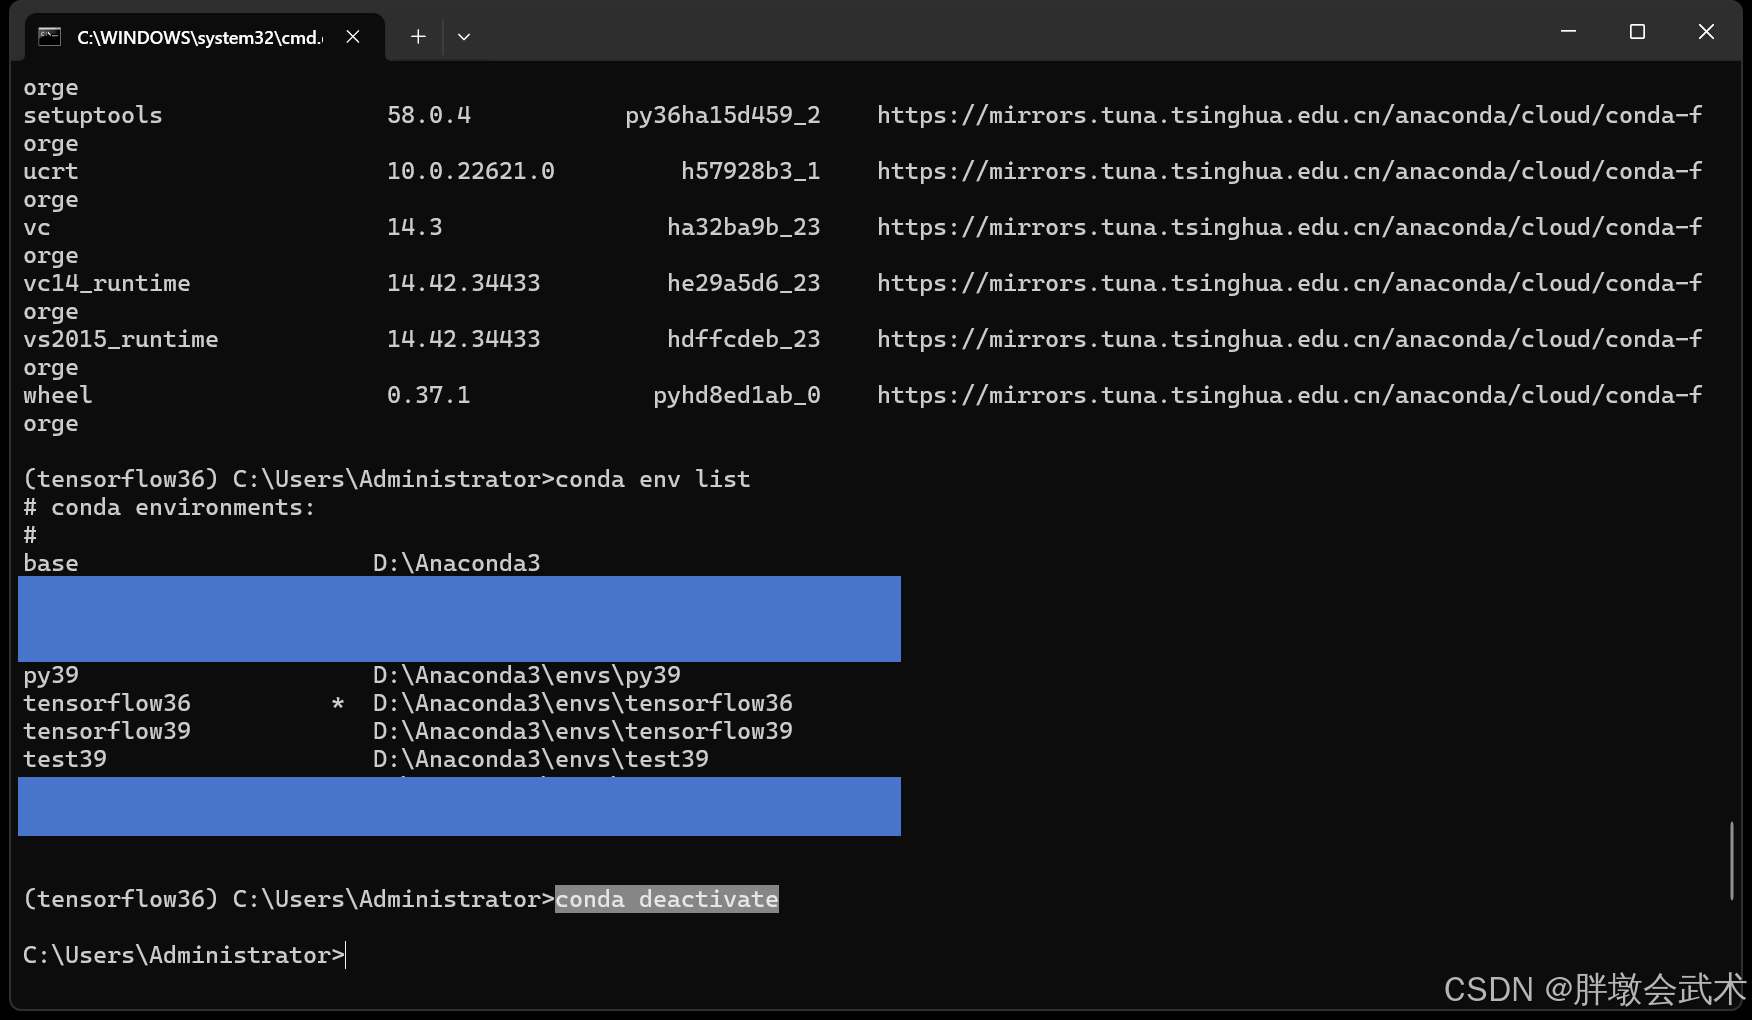Click the 'ucrt' package name
The image size is (1752, 1020).
coord(51,171)
